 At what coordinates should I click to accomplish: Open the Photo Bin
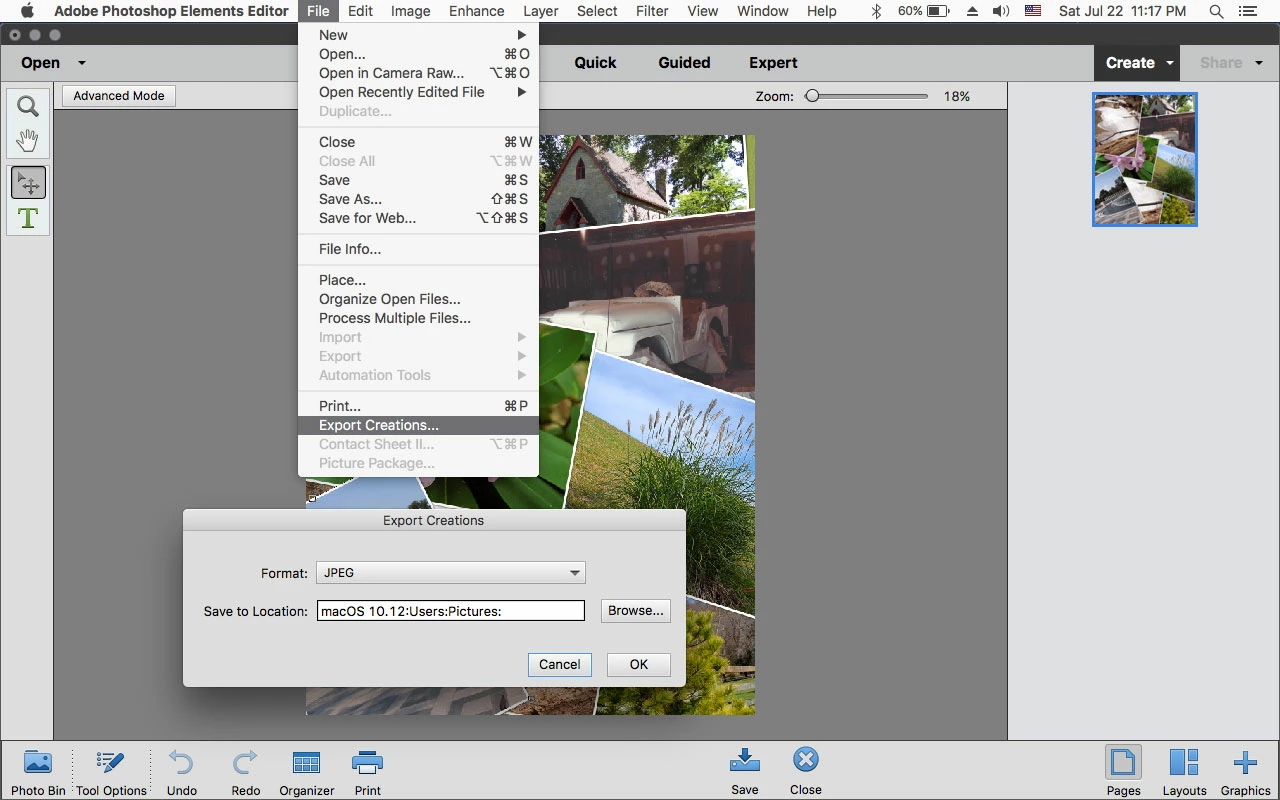tap(38, 772)
